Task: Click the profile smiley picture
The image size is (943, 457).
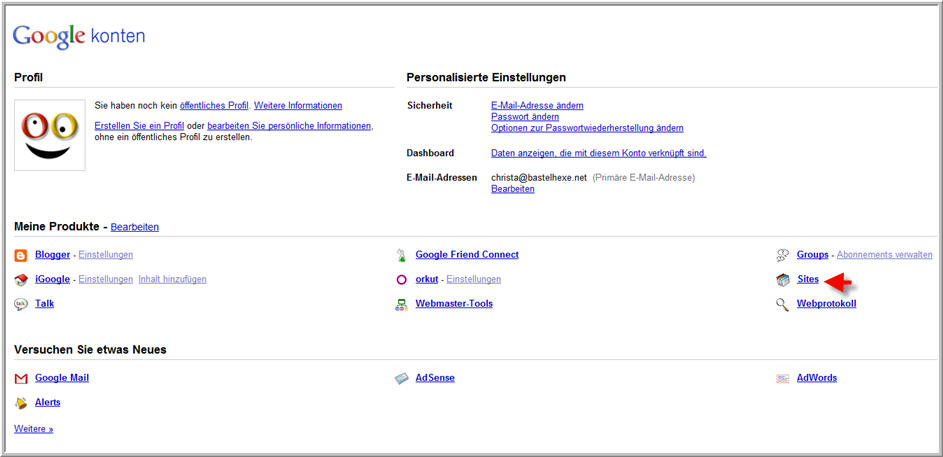Action: point(50,135)
